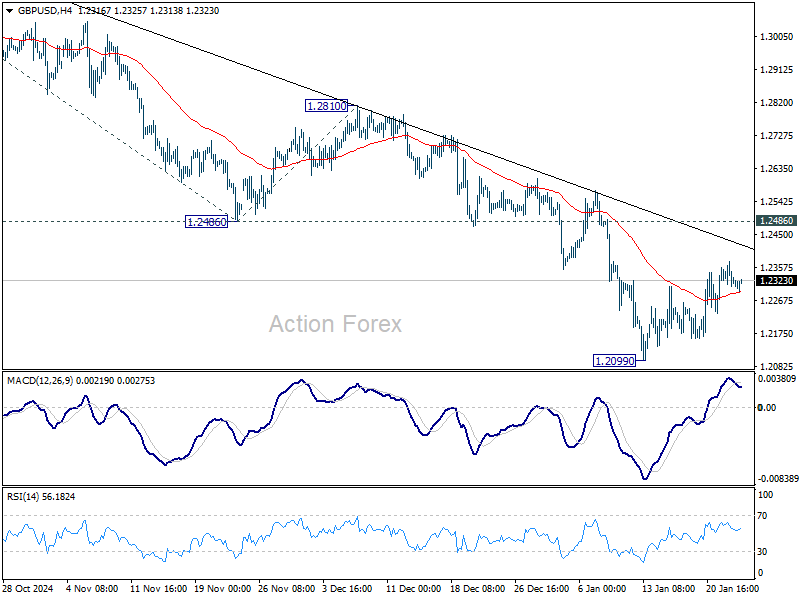The height and width of the screenshot is (600, 800).
Task: Click the 1.24500 price axis value
Action: [x=777, y=235]
